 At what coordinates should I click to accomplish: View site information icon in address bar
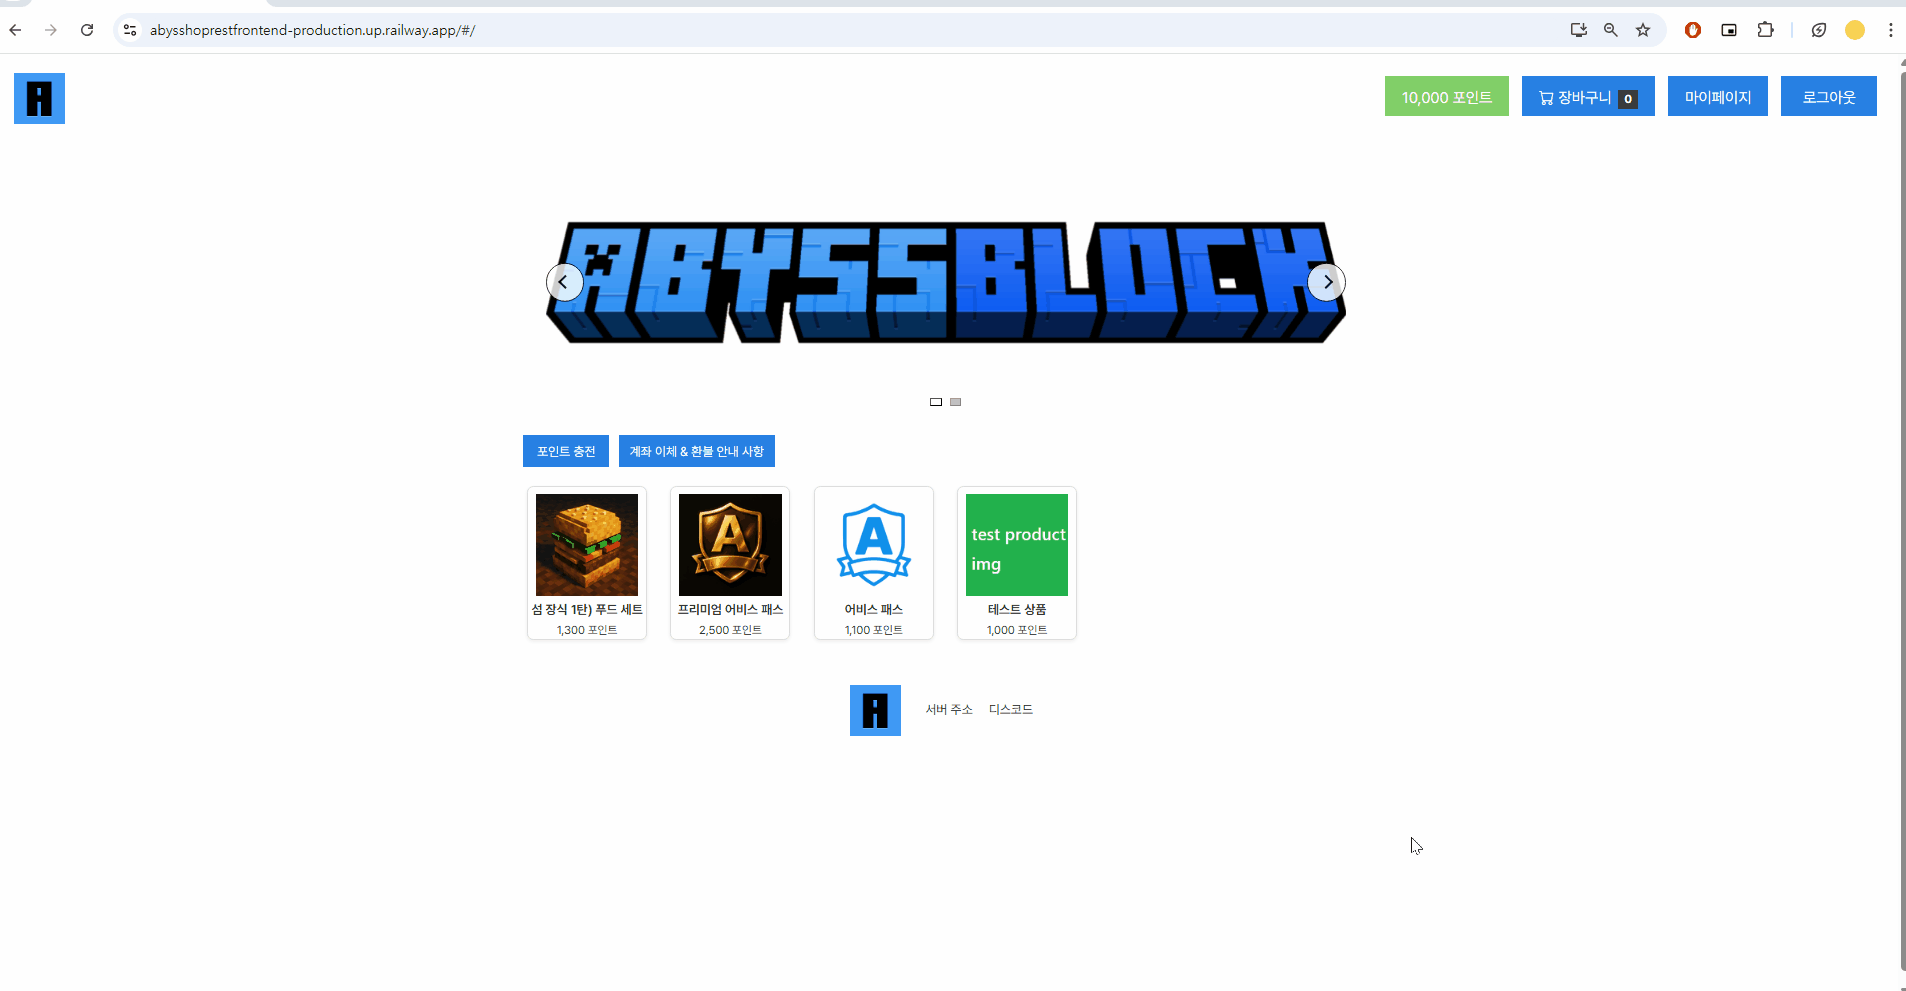click(x=130, y=30)
